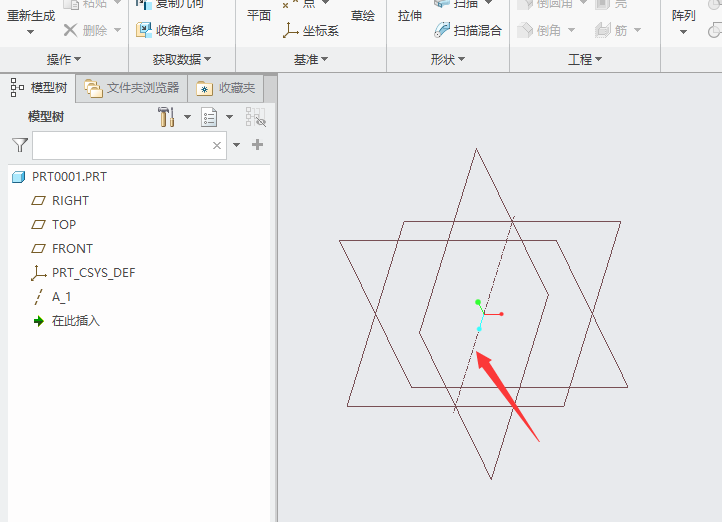The image size is (722, 522).
Task: Clear the model tree search field
Action: (217, 145)
